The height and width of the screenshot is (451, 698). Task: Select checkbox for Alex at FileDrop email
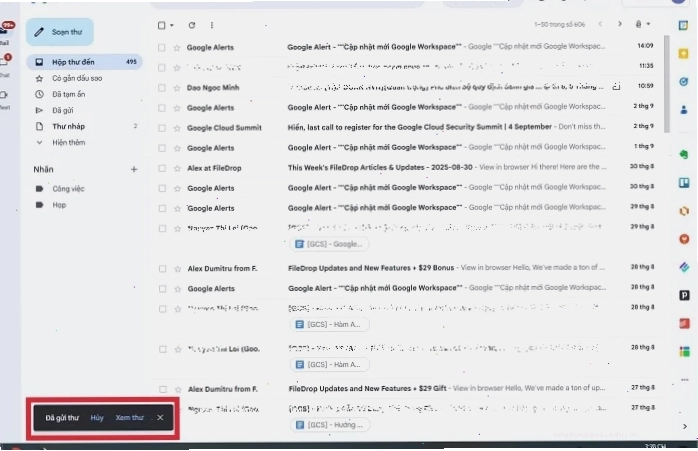162,168
